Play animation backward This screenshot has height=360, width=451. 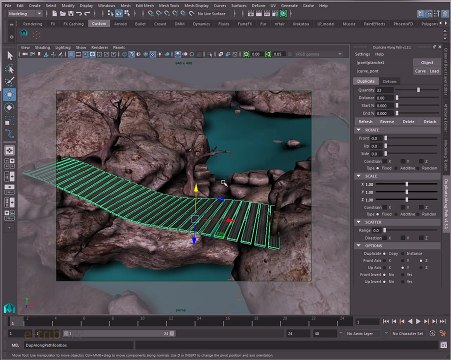point(410,321)
